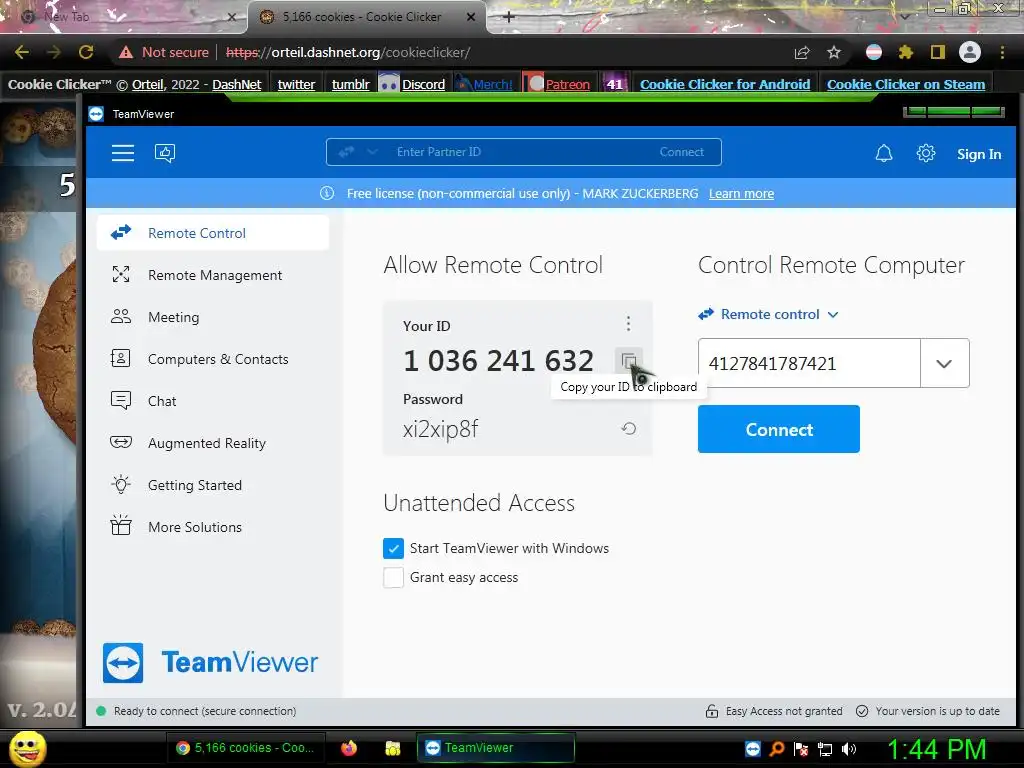Click the Getting Started lightbulb icon
Screen dimensions: 1024x768
pos(121,485)
